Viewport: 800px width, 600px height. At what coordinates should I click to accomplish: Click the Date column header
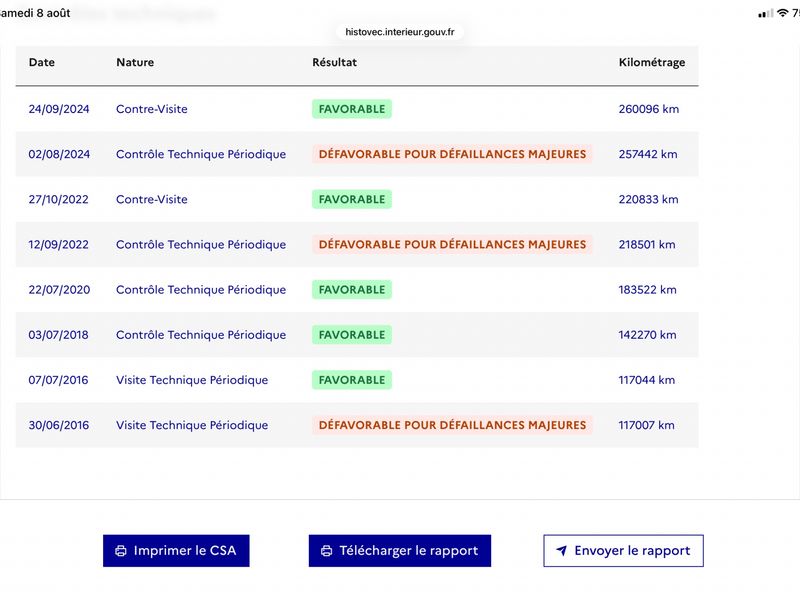pyautogui.click(x=42, y=62)
